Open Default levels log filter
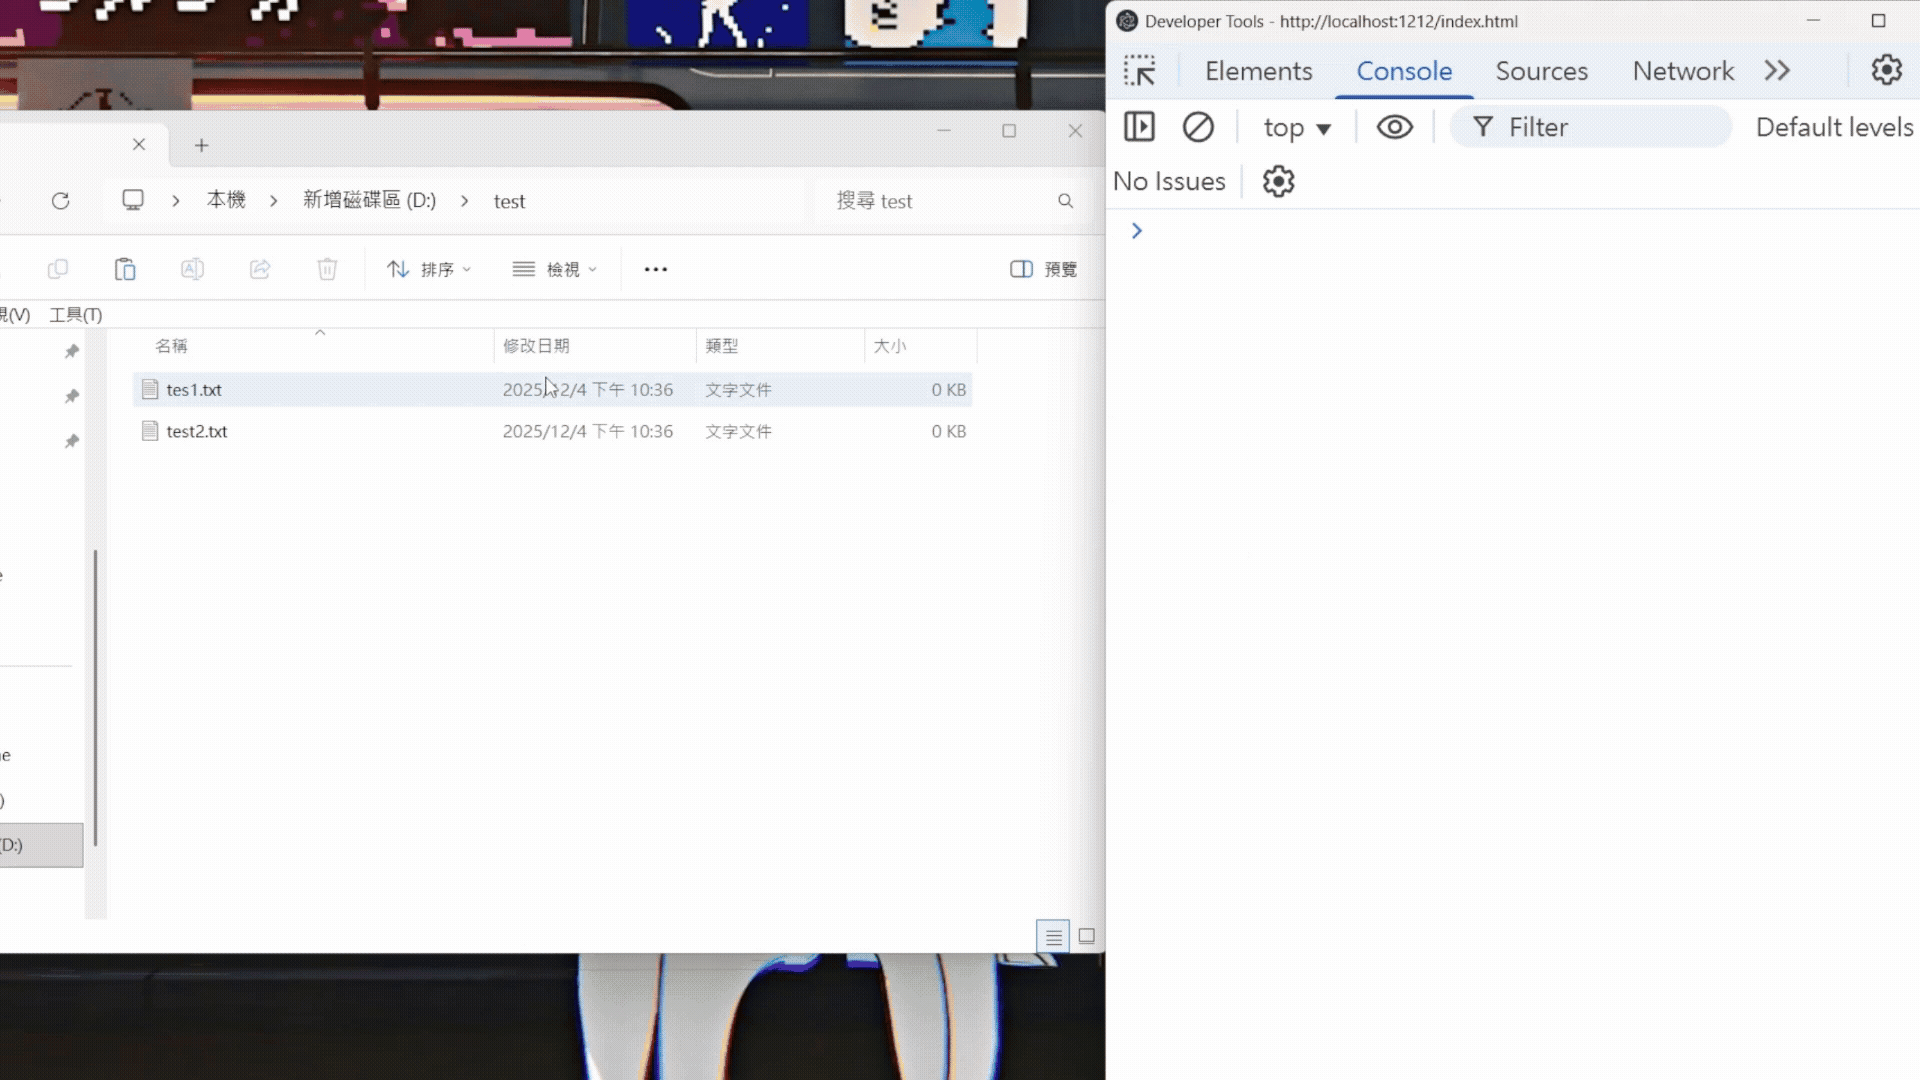Viewport: 1920px width, 1080px height. click(1834, 127)
